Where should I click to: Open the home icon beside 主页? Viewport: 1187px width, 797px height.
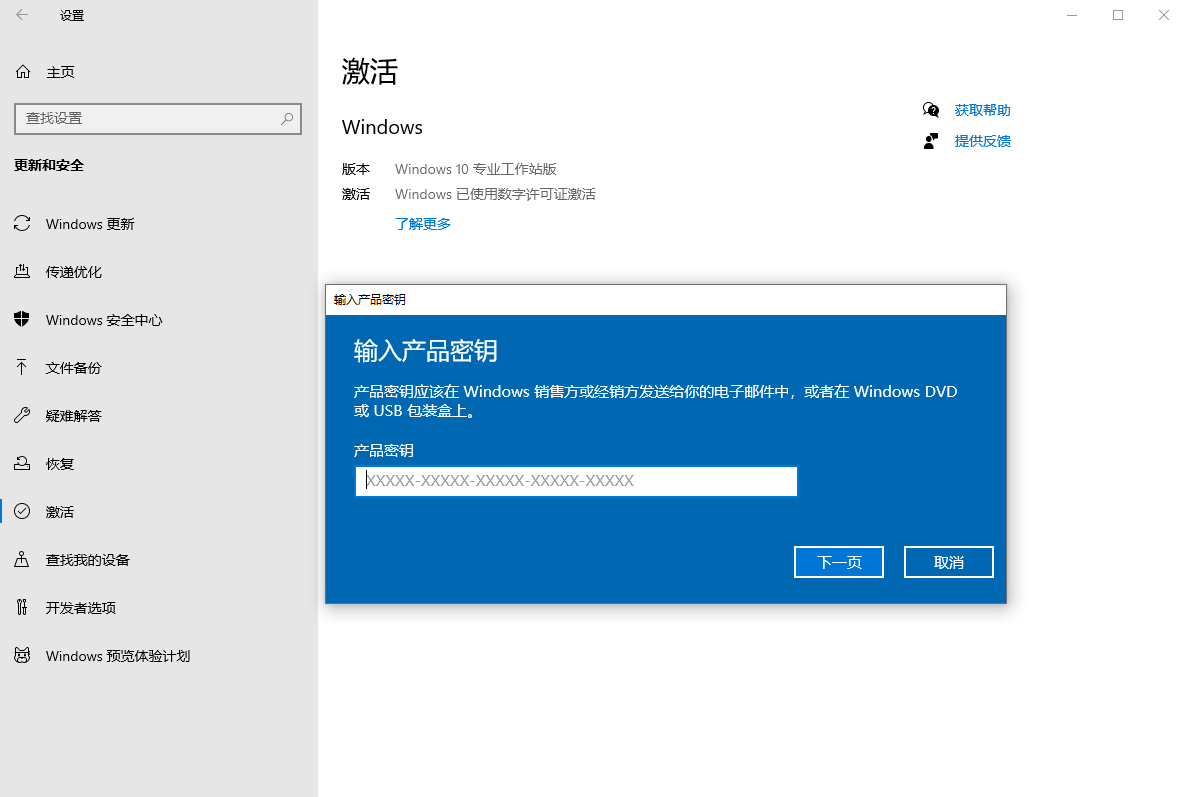tap(23, 72)
